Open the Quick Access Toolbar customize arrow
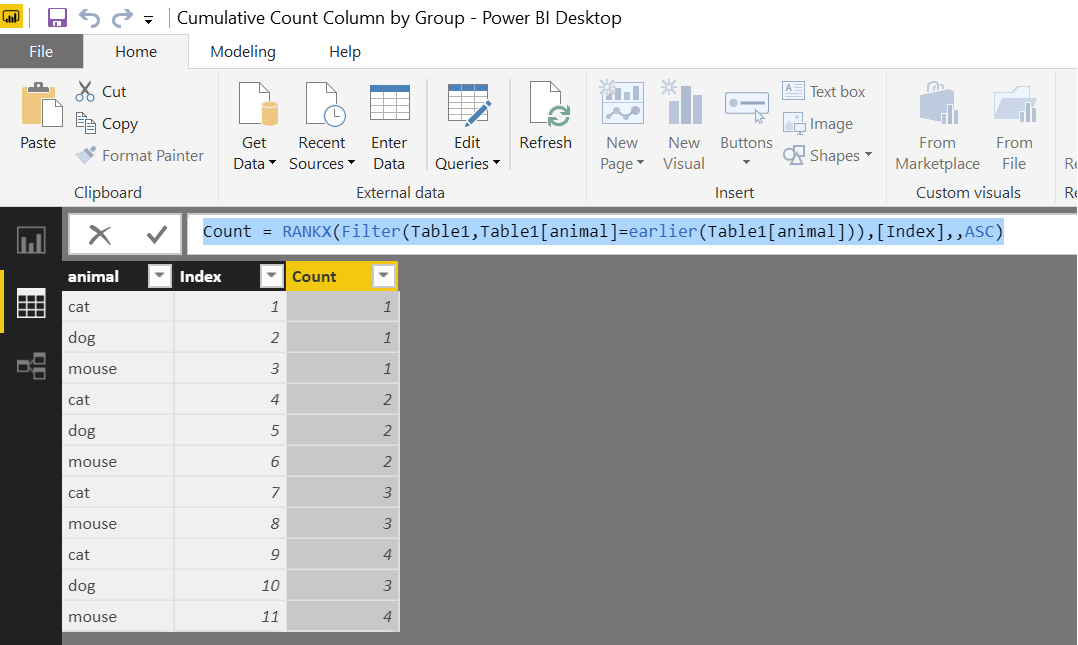The height and width of the screenshot is (645, 1078). click(x=148, y=20)
